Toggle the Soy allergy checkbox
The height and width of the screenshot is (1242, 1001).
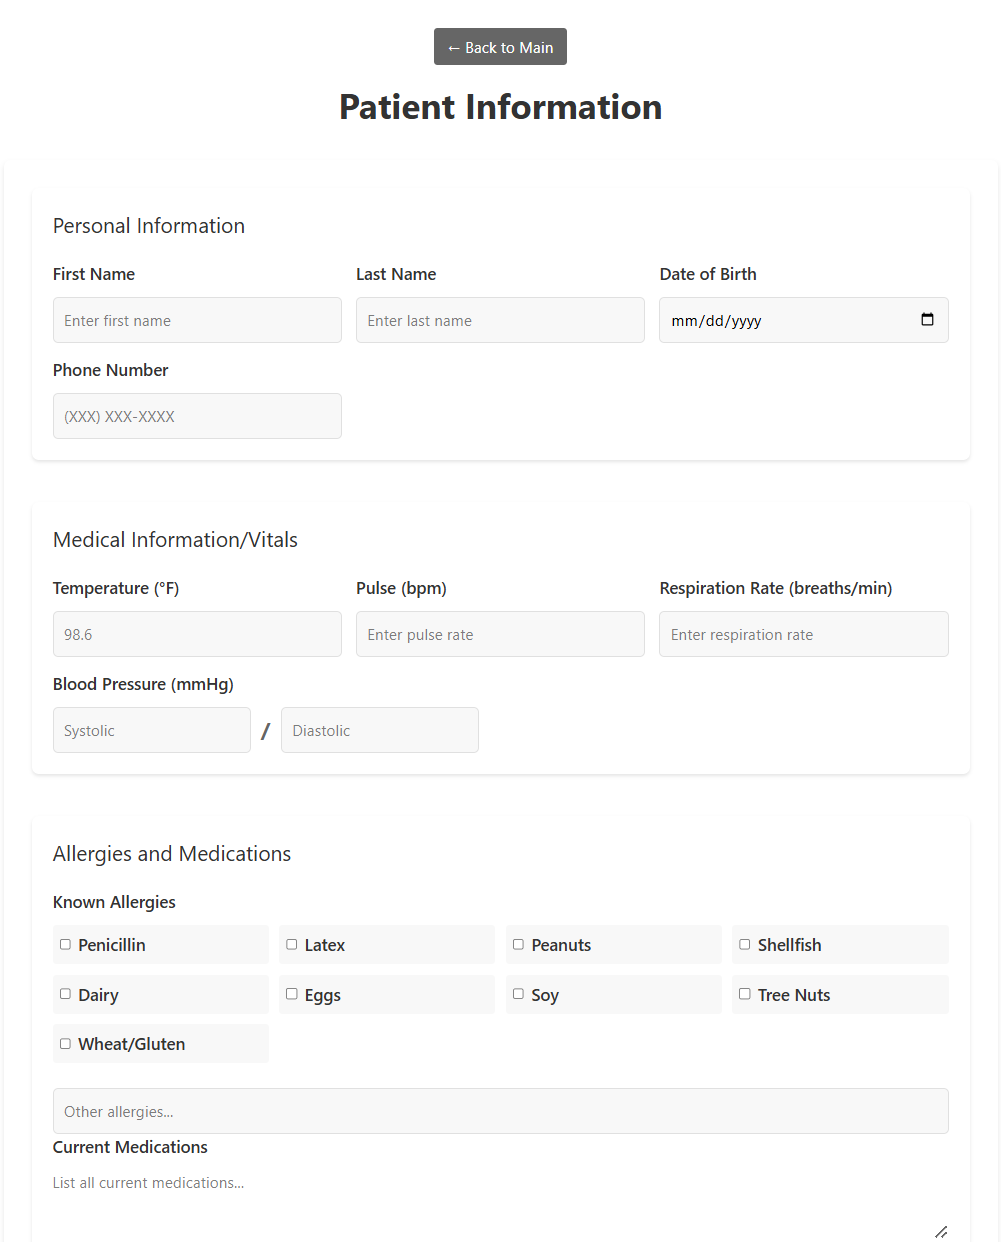[518, 994]
